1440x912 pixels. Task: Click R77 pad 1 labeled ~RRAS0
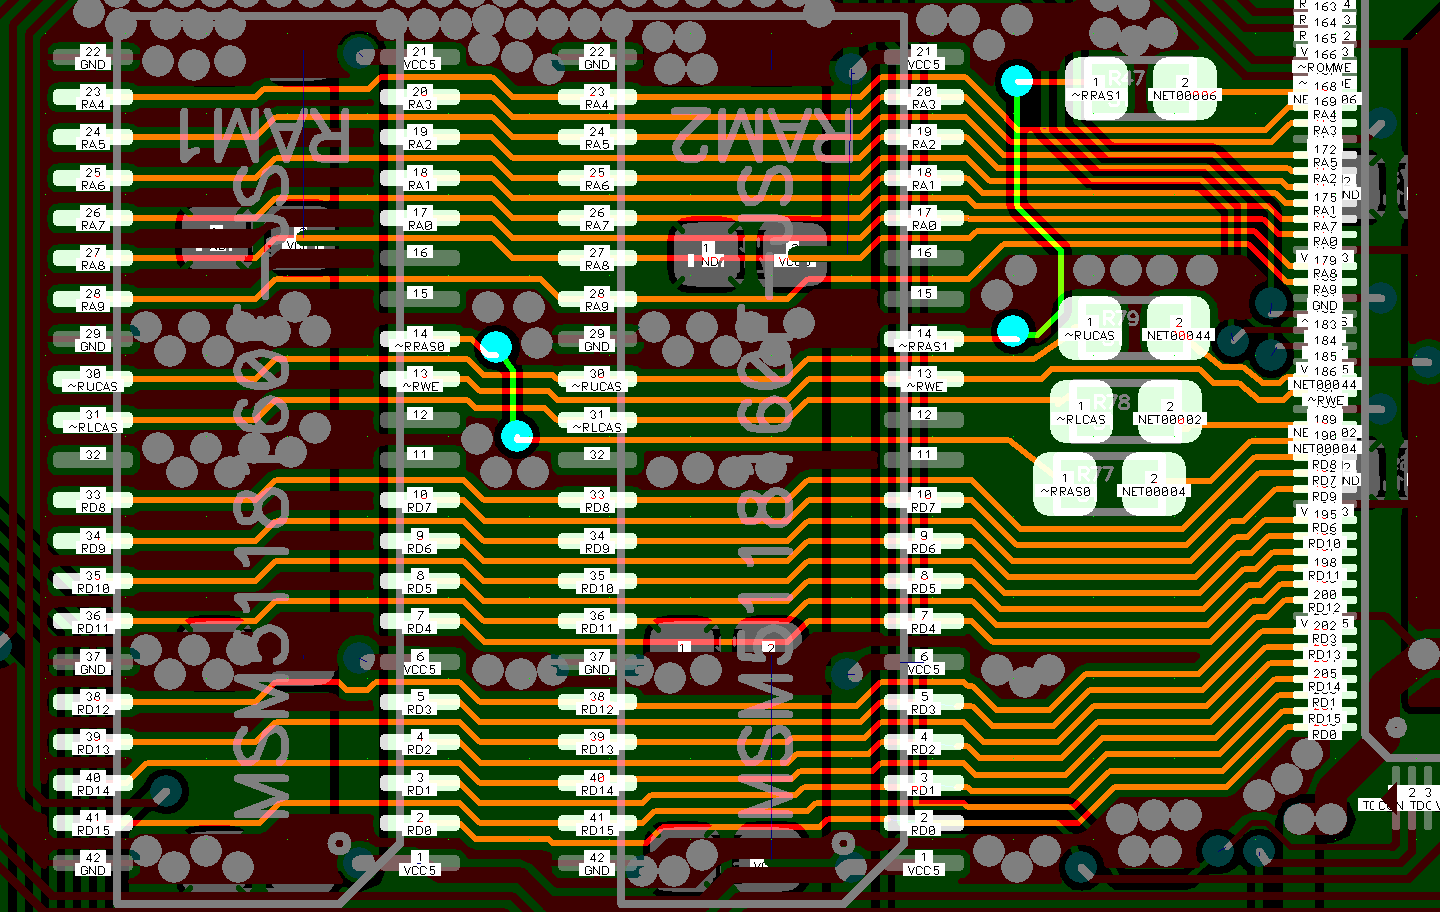(x=1065, y=485)
